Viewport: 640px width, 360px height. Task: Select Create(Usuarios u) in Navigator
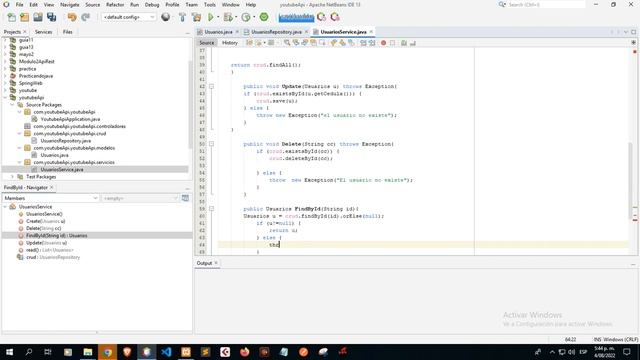pos(45,221)
